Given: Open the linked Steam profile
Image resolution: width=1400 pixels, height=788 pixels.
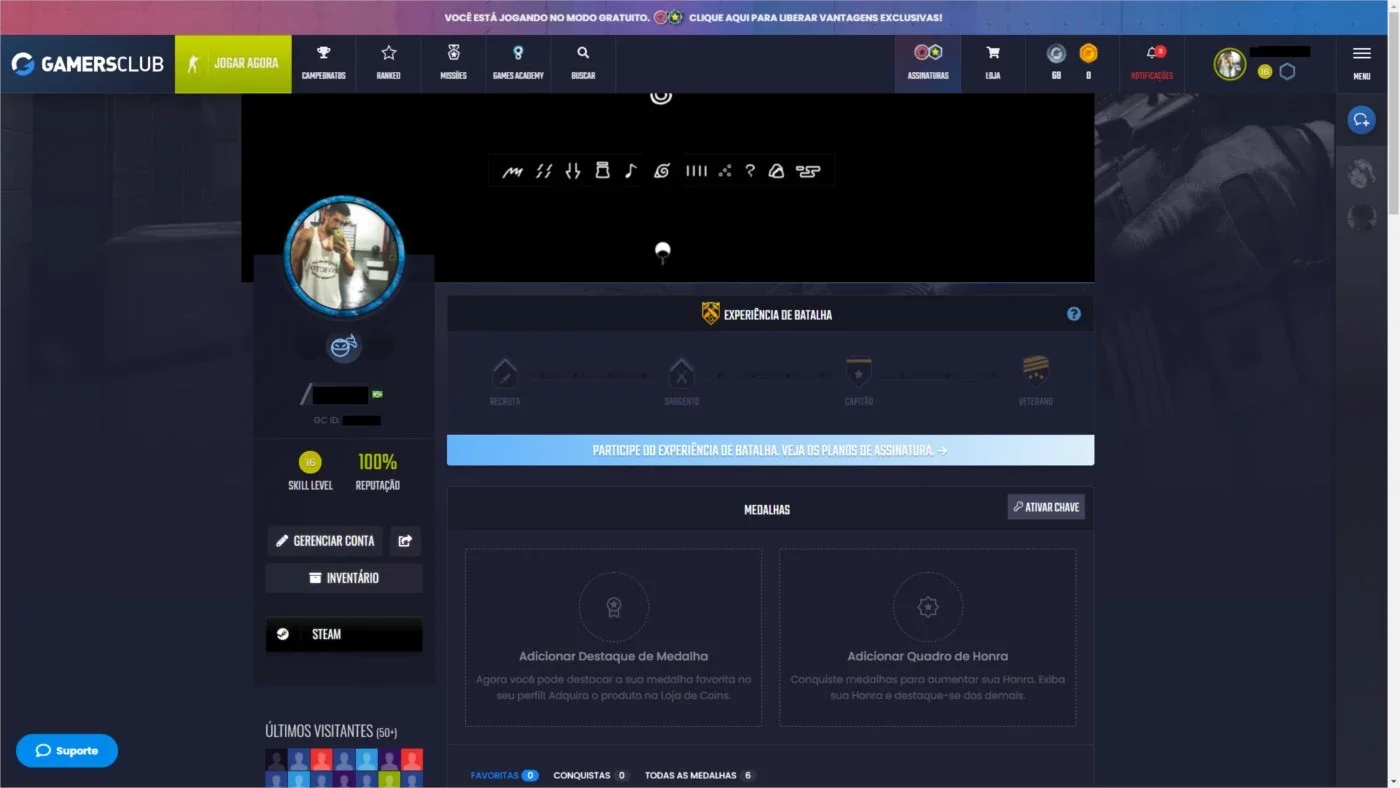Looking at the screenshot, I should pos(344,634).
